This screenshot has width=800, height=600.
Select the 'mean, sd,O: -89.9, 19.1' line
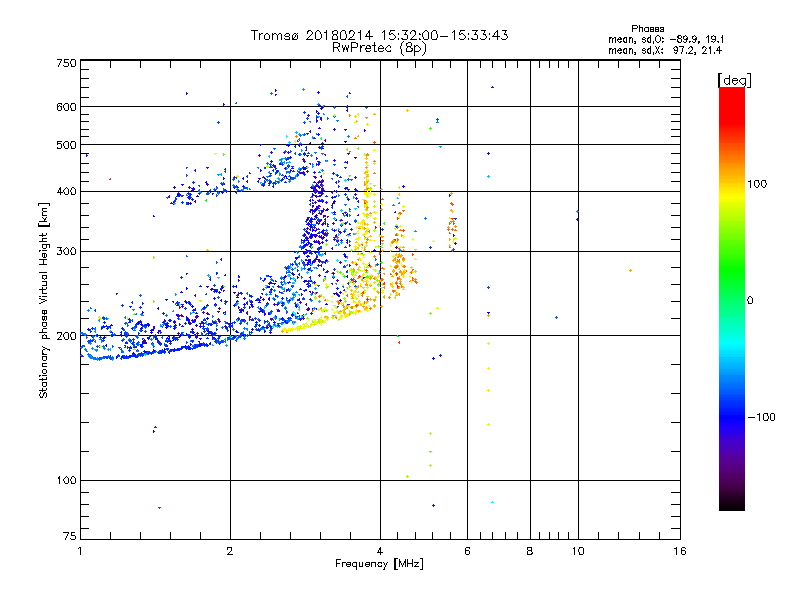pyautogui.click(x=666, y=39)
